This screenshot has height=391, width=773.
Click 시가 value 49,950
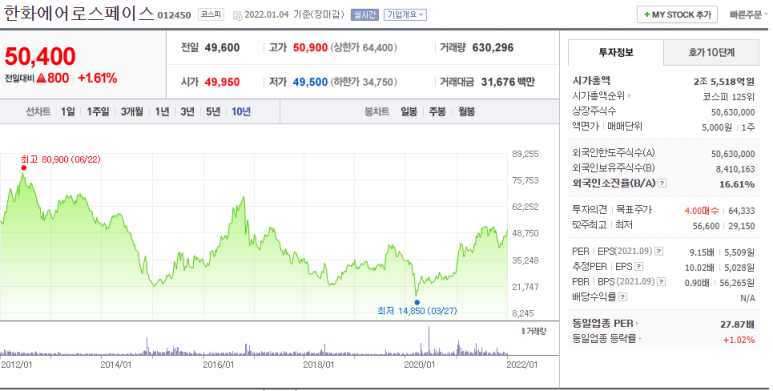click(222, 82)
